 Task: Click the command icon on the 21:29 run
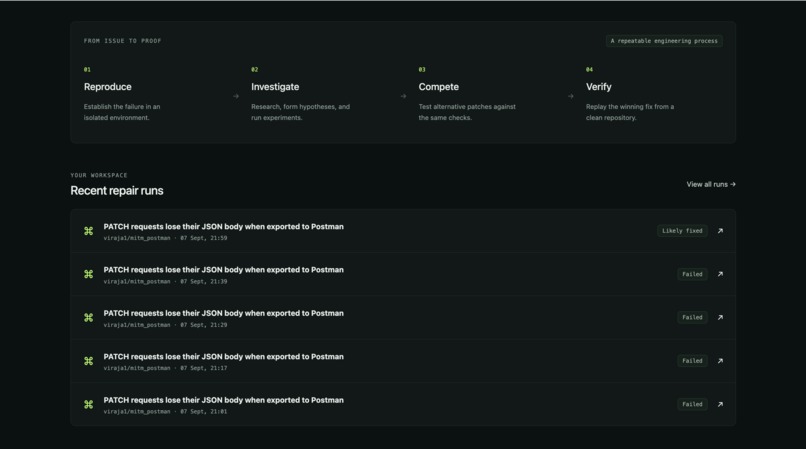pos(88,317)
